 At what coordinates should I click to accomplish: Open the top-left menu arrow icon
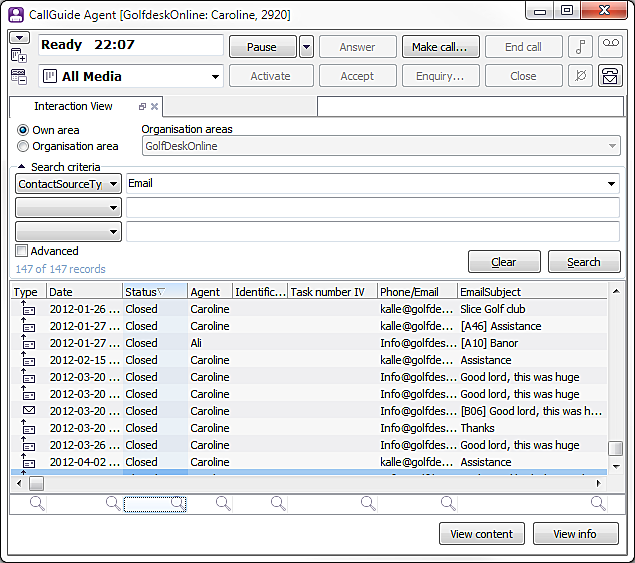tap(19, 38)
